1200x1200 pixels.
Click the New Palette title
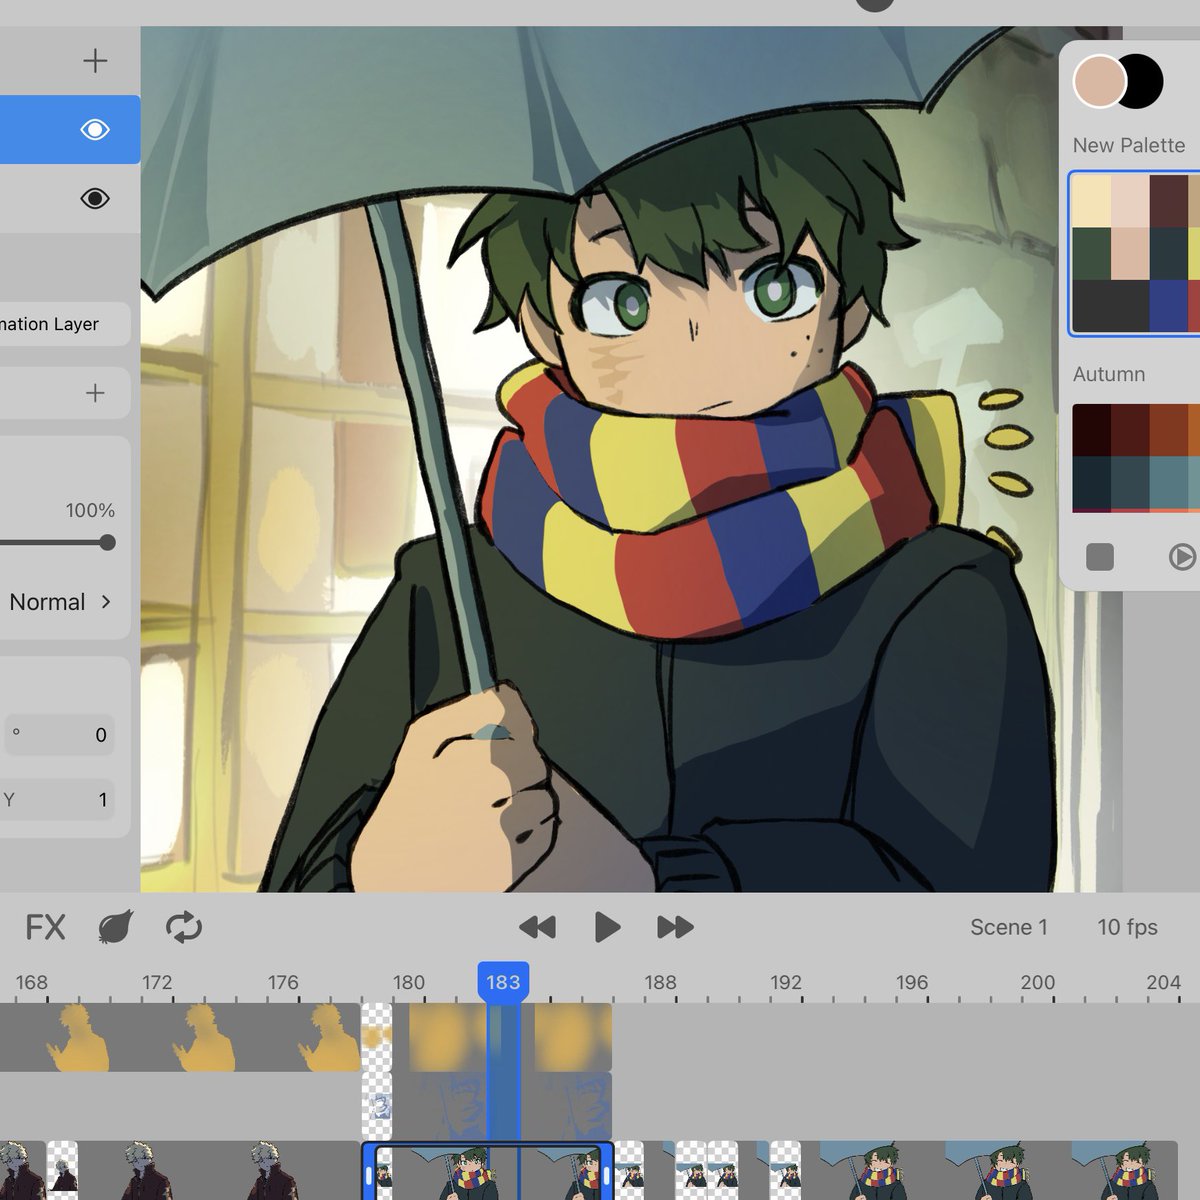click(1128, 145)
